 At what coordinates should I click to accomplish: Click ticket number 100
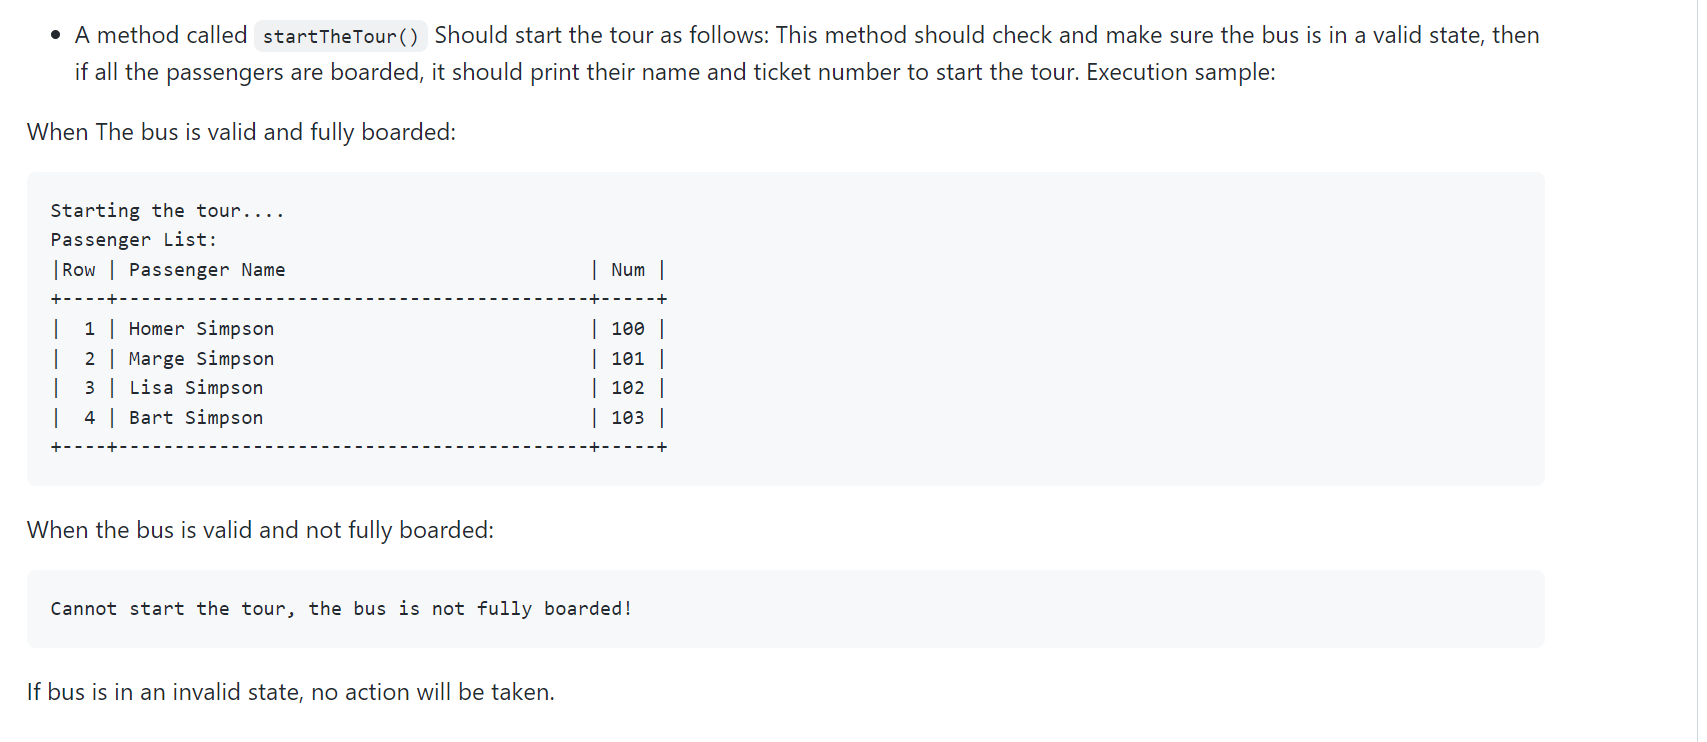[627, 329]
